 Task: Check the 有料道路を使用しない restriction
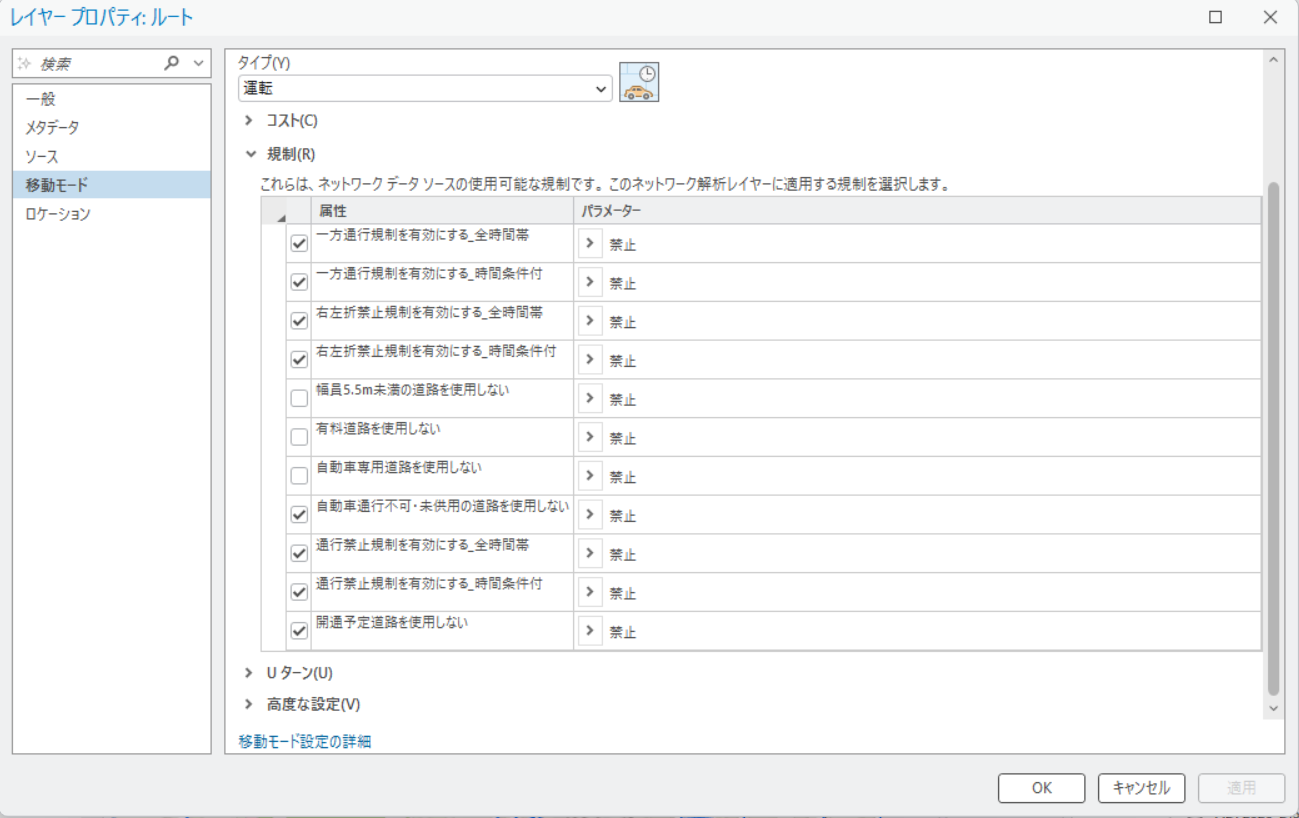tap(299, 437)
